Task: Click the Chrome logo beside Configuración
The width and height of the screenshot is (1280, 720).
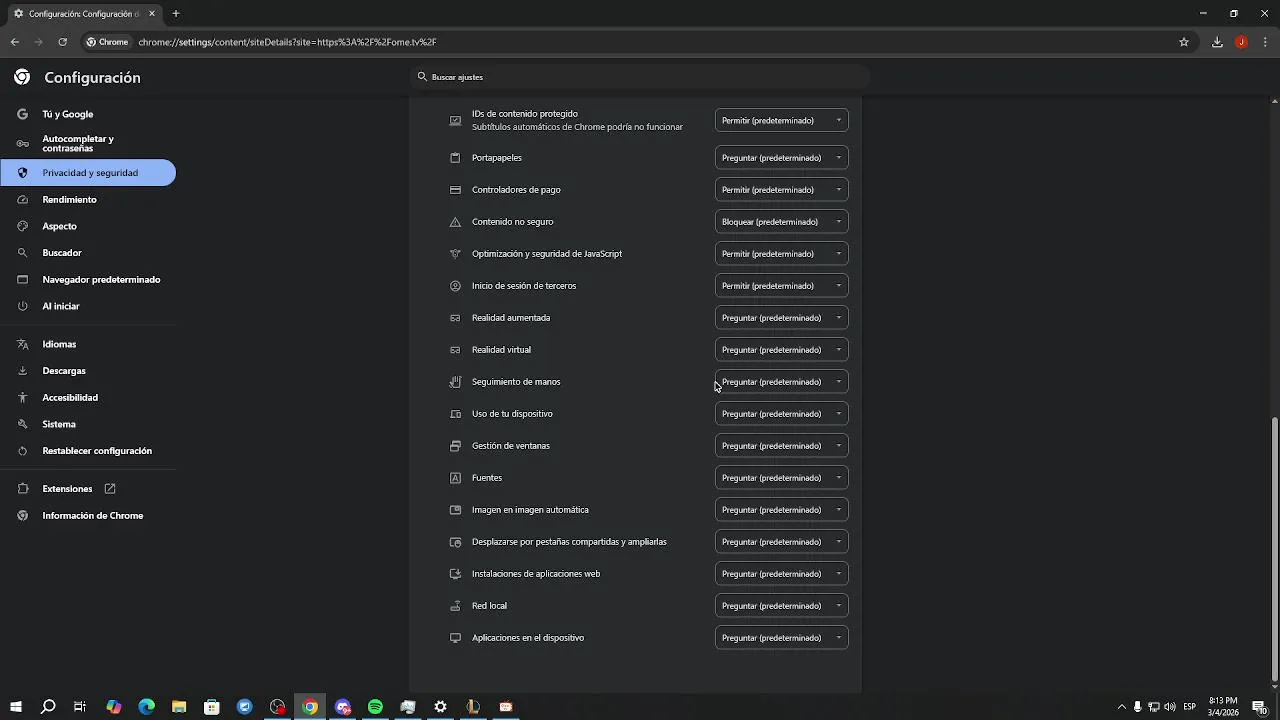Action: (22, 77)
